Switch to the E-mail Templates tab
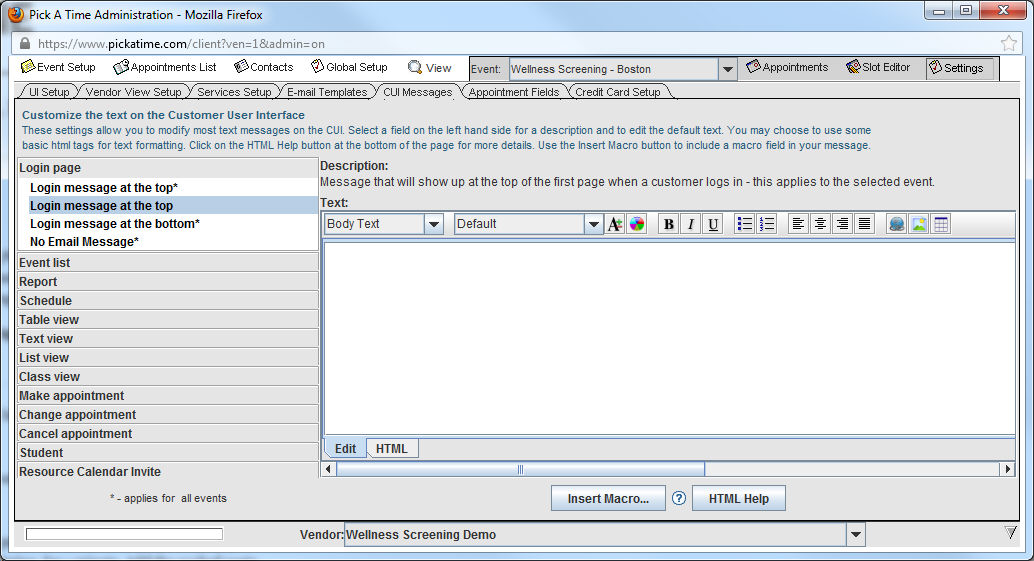1034x561 pixels. click(x=327, y=92)
